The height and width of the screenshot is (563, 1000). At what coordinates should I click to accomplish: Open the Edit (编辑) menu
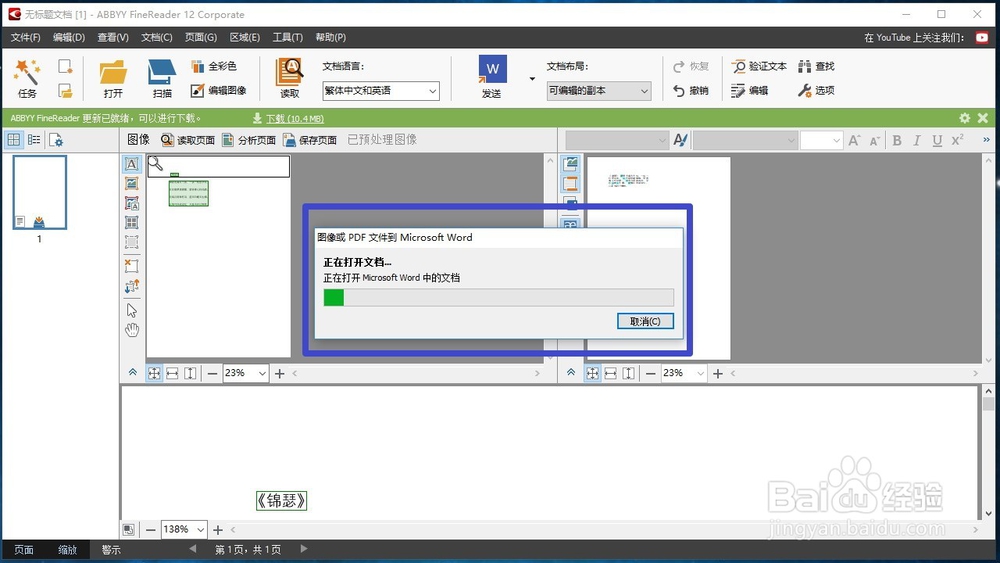69,38
